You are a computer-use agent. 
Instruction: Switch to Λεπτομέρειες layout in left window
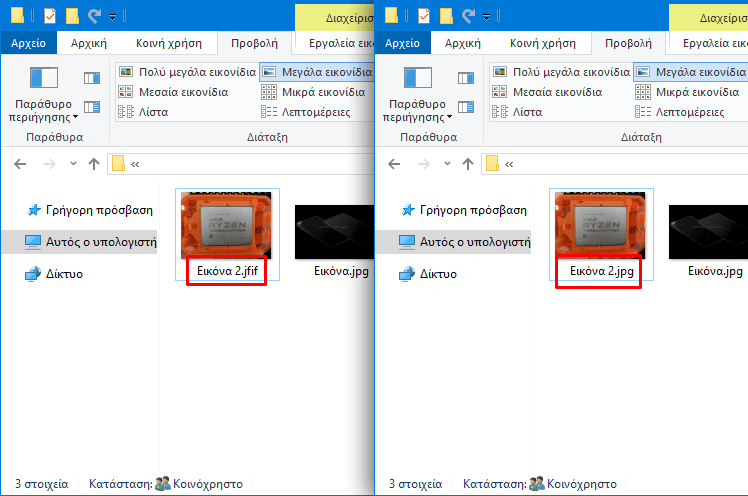(x=306, y=112)
